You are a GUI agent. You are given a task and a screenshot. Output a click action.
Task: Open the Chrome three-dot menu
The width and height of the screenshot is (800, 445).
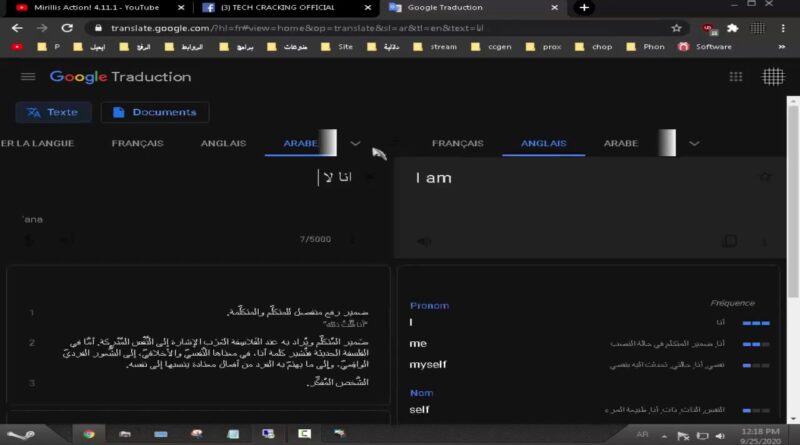pyautogui.click(x=783, y=28)
